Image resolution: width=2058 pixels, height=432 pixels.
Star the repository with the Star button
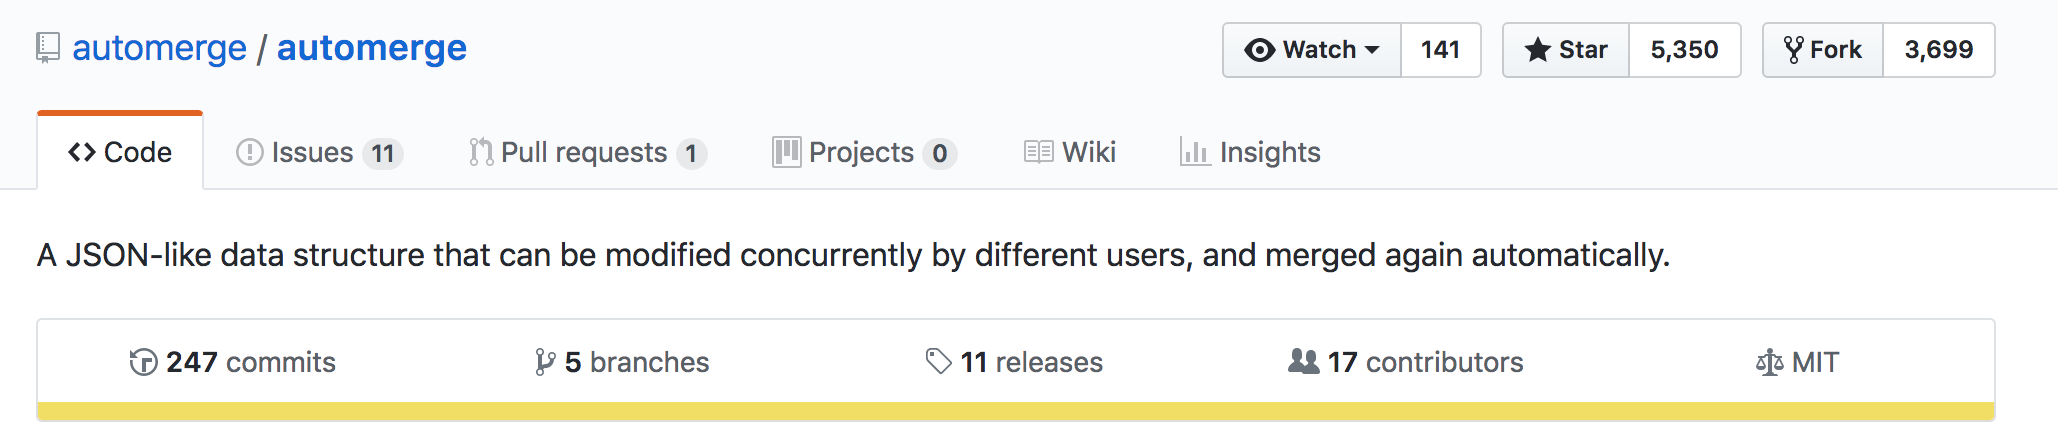click(1566, 50)
